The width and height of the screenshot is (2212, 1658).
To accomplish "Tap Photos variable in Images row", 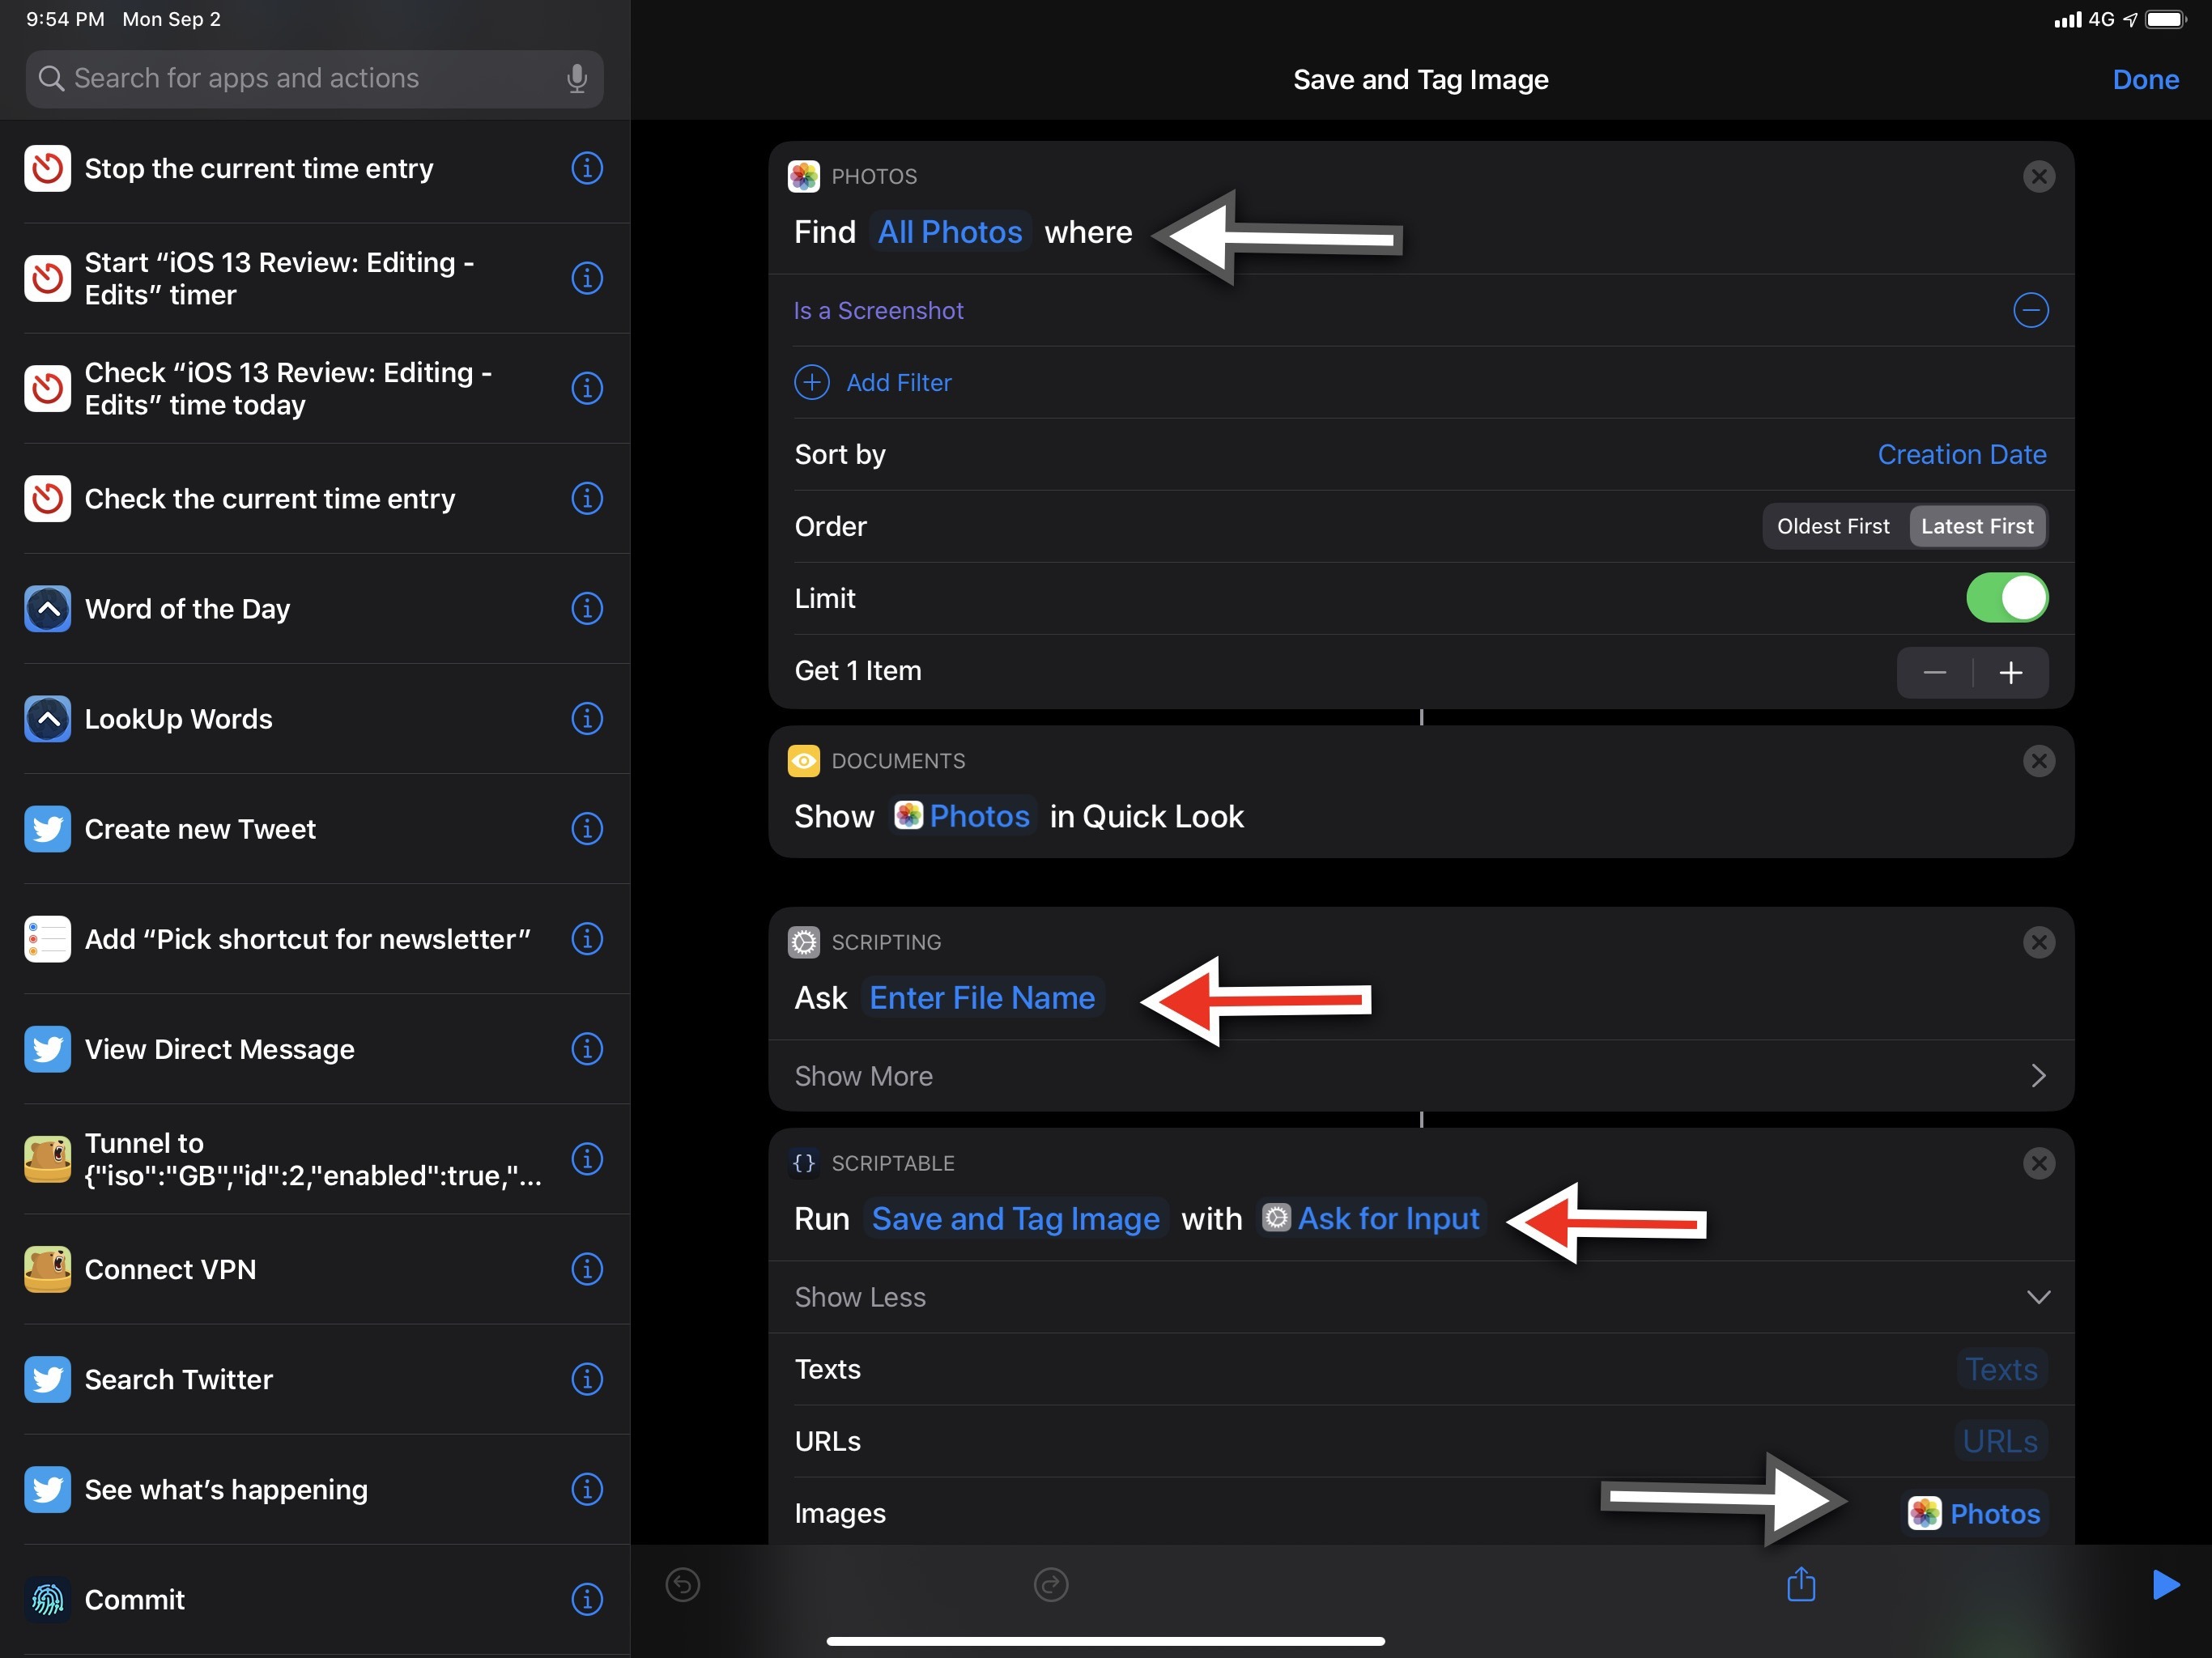I will 1974,1513.
